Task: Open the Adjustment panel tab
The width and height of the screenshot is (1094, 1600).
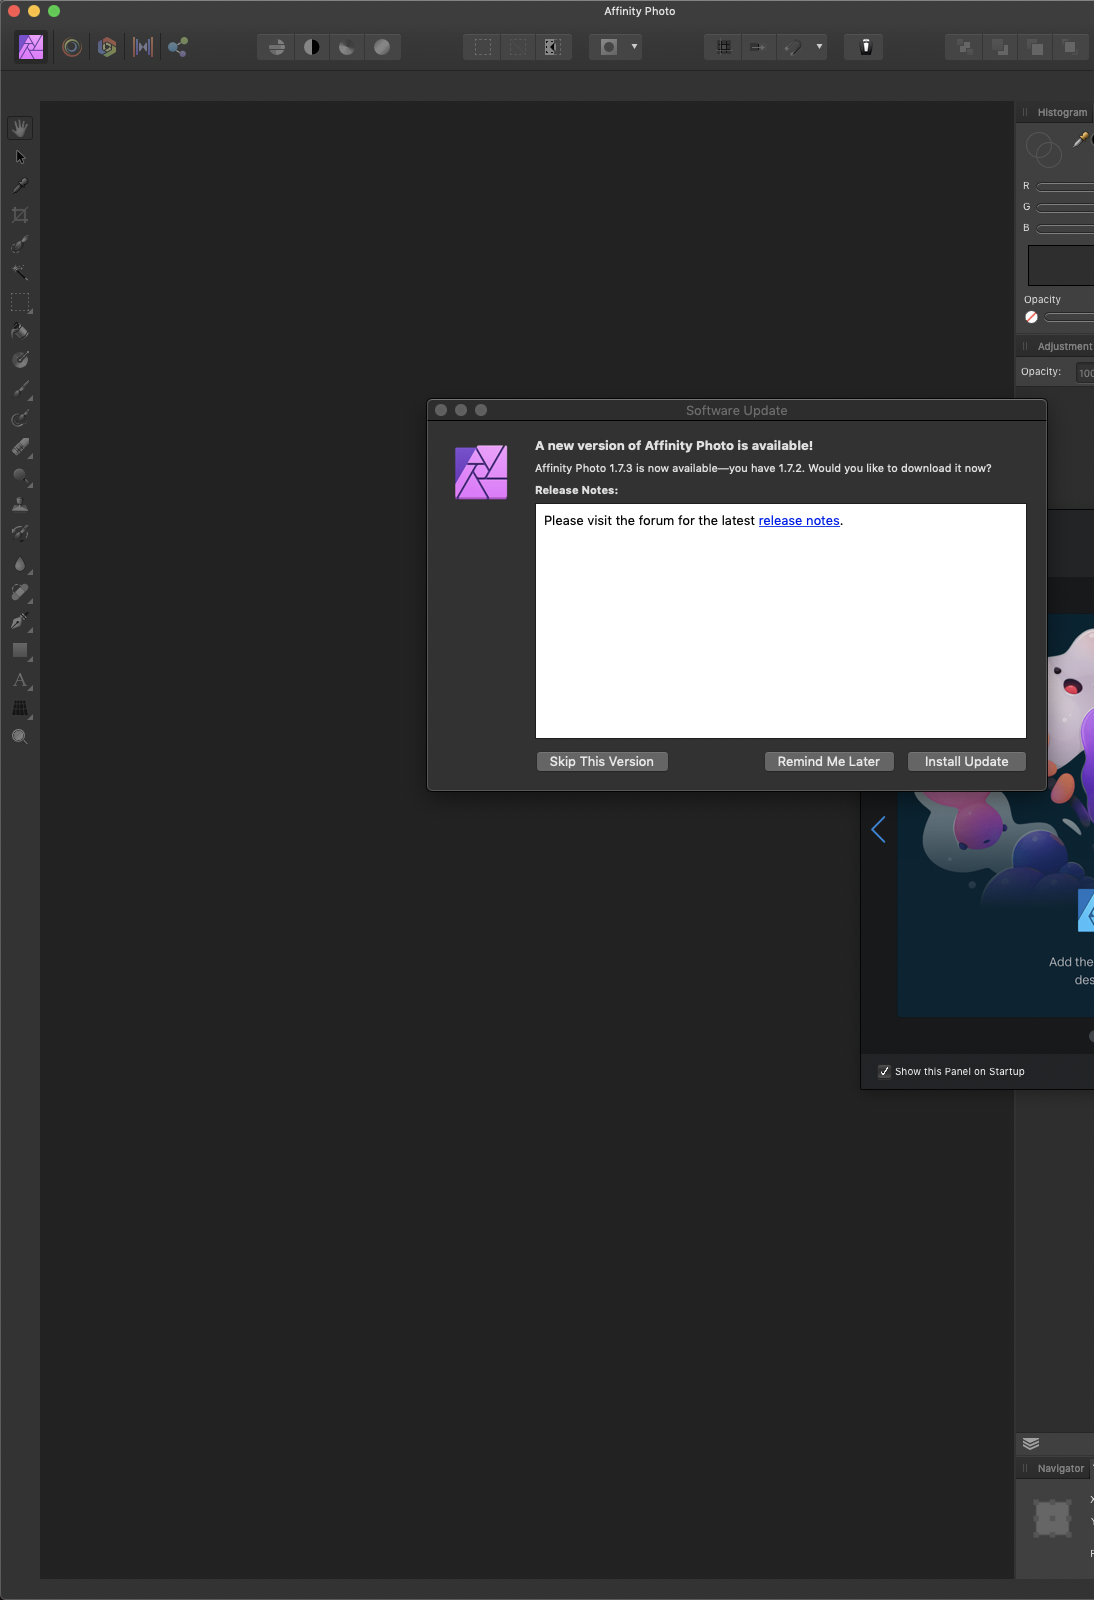Action: pos(1065,347)
